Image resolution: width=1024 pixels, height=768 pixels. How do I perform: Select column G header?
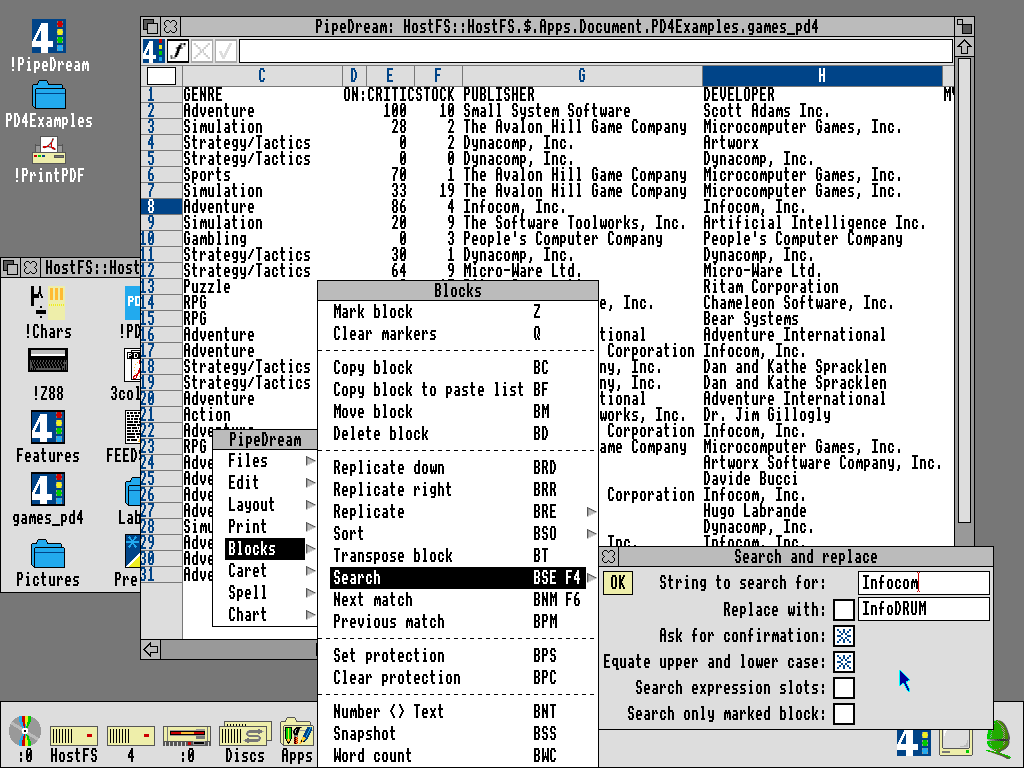coord(582,76)
